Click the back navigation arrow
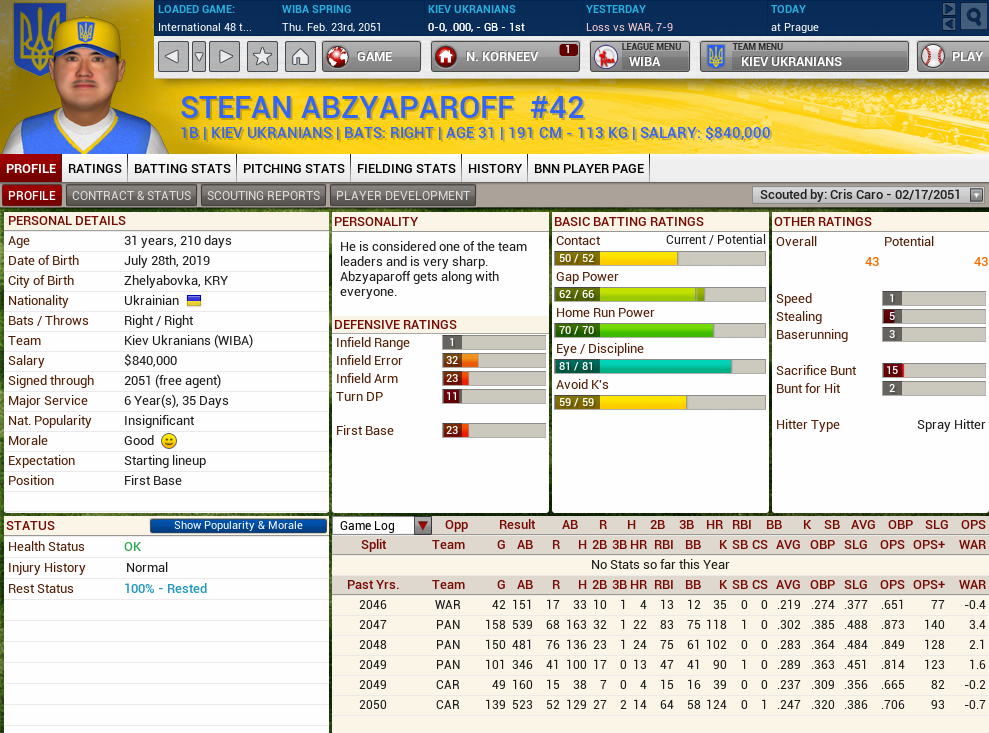989x733 pixels. 173,57
